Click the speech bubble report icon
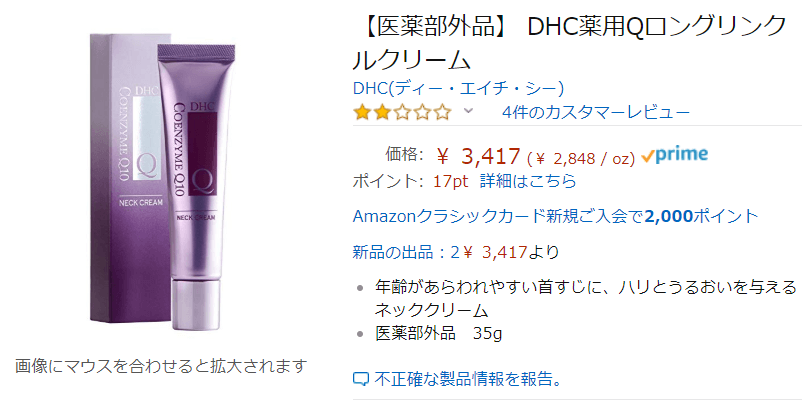The width and height of the screenshot is (802, 409). 361,379
